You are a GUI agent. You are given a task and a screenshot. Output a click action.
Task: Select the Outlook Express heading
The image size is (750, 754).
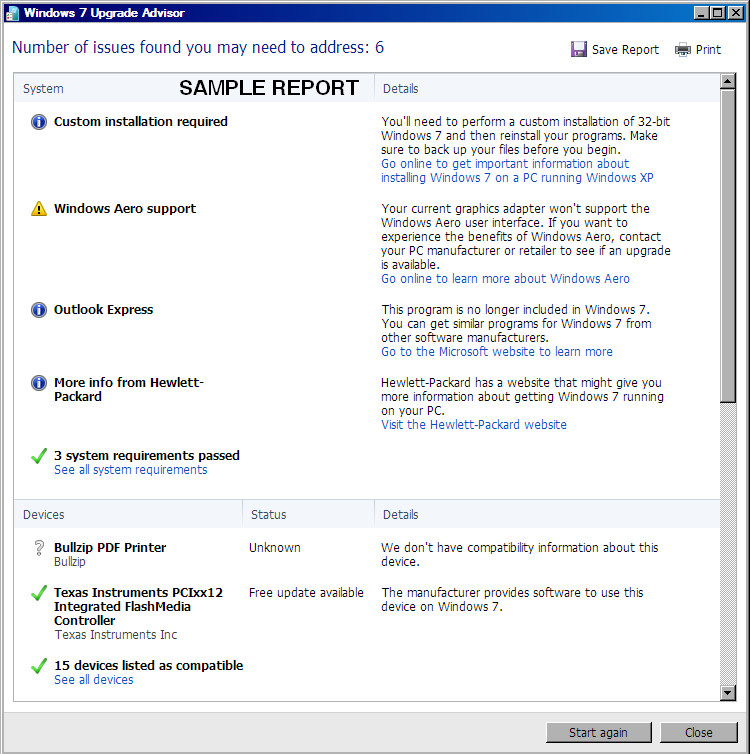coord(104,310)
